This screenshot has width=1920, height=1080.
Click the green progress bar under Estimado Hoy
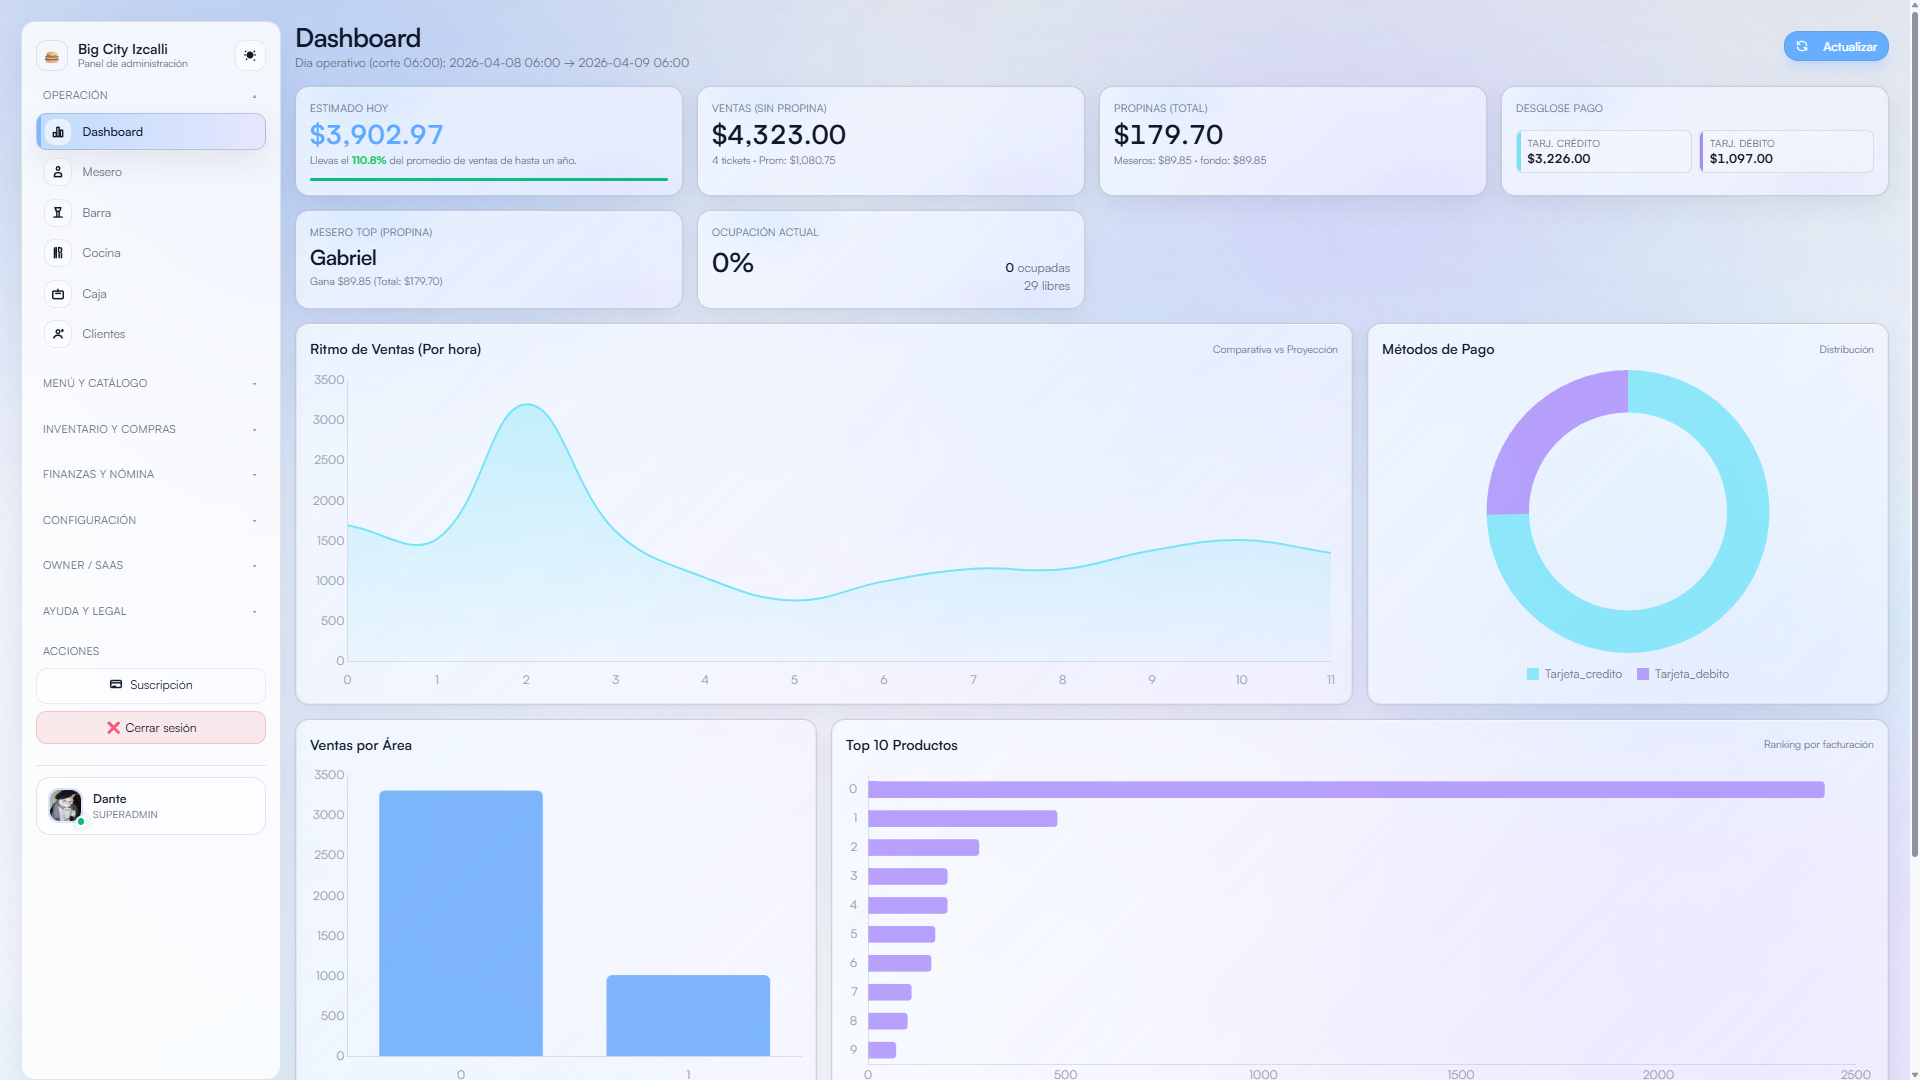pos(488,179)
